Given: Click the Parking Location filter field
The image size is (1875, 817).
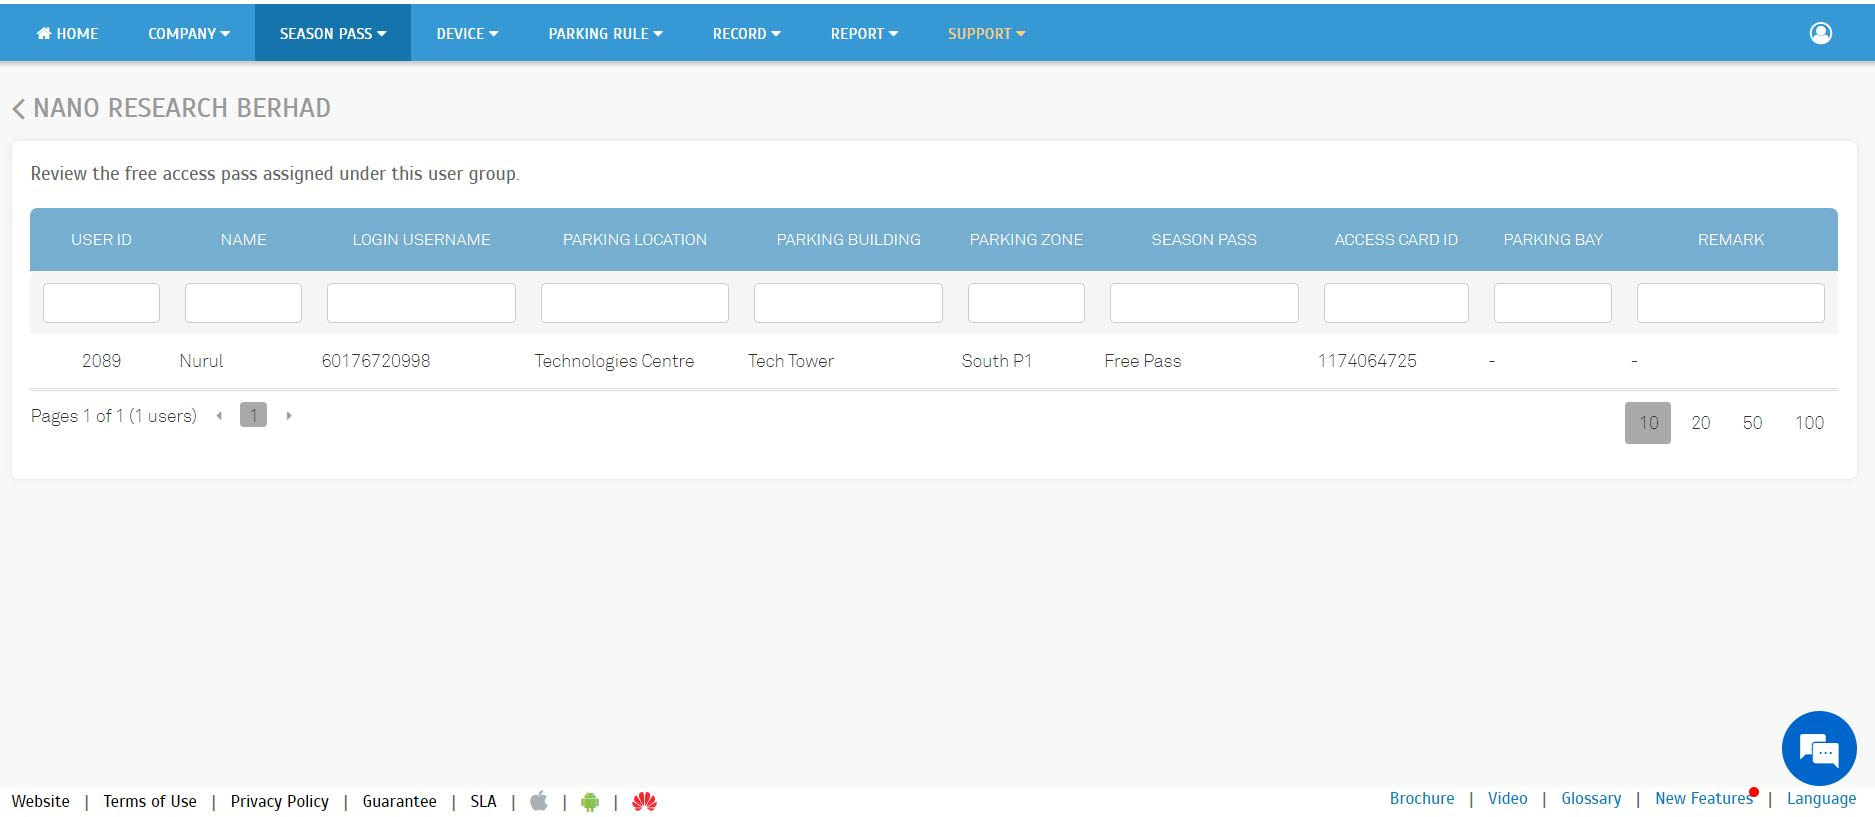Looking at the screenshot, I should click(x=634, y=303).
